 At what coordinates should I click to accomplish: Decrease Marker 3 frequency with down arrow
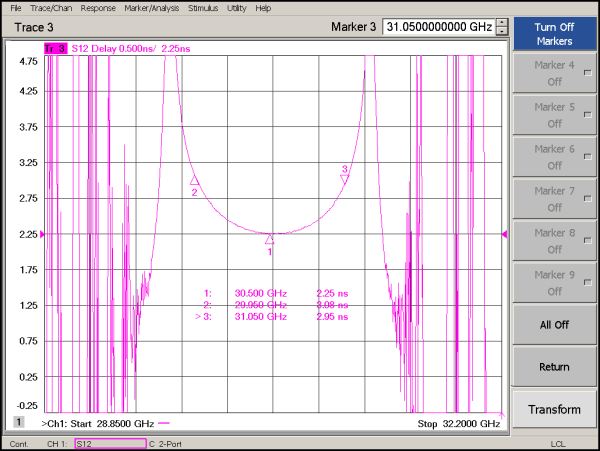(502, 31)
